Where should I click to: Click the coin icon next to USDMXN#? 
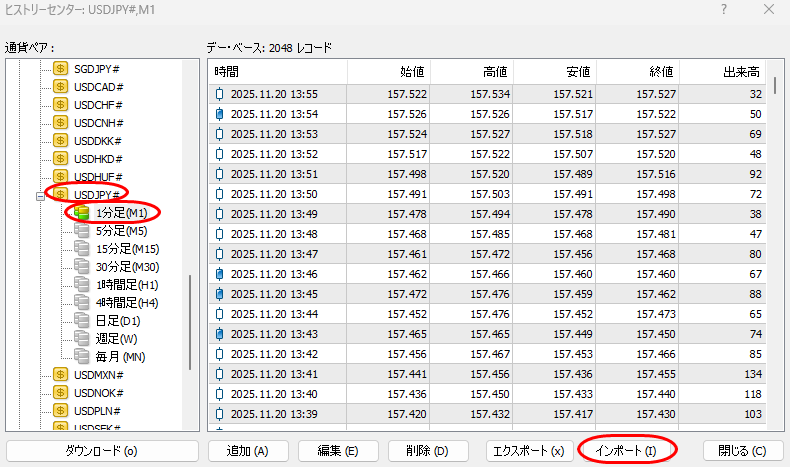tap(61, 374)
